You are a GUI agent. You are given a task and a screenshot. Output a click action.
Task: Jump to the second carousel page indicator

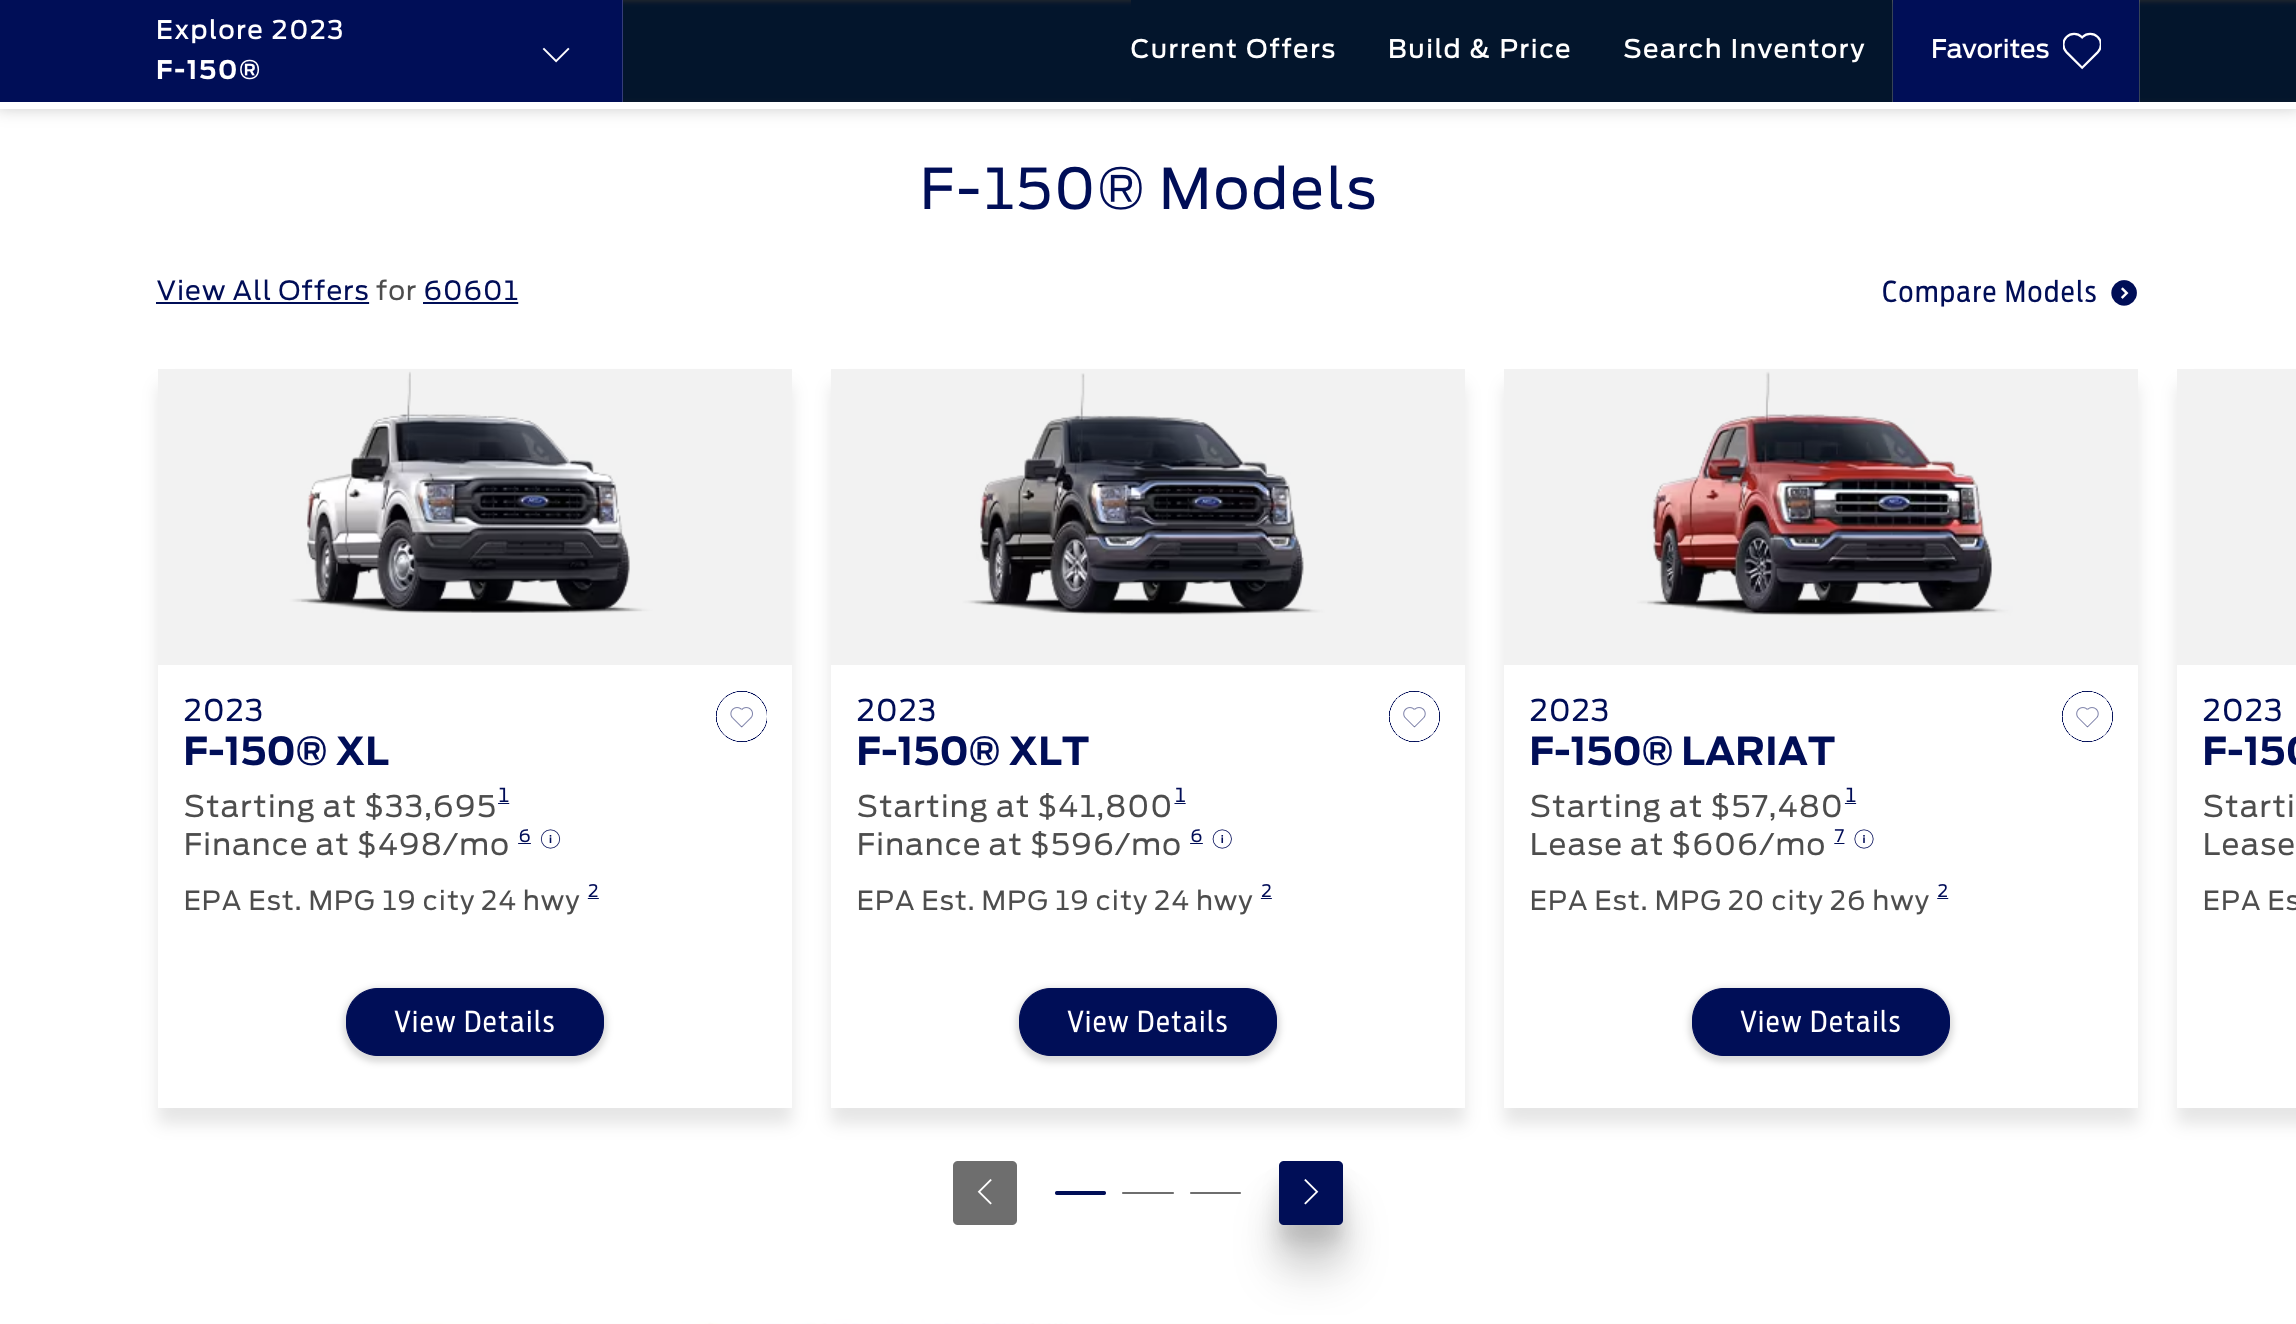click(x=1147, y=1192)
